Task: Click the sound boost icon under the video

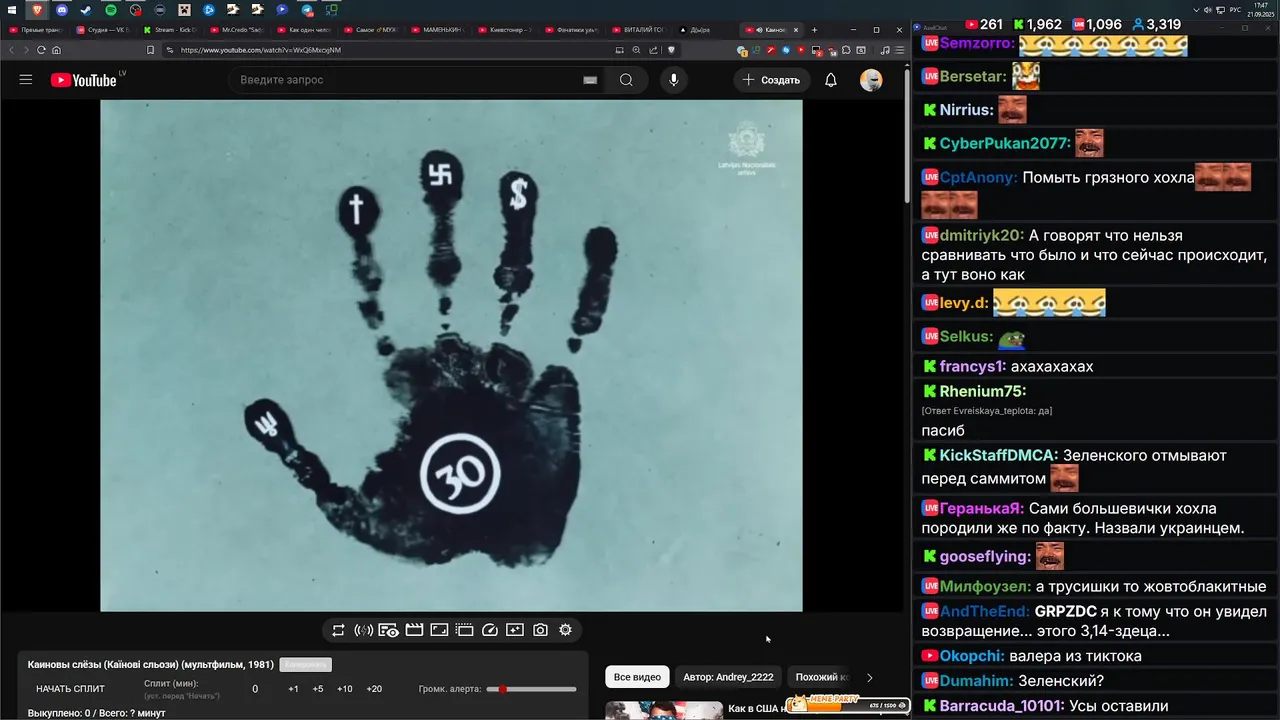Action: (363, 630)
